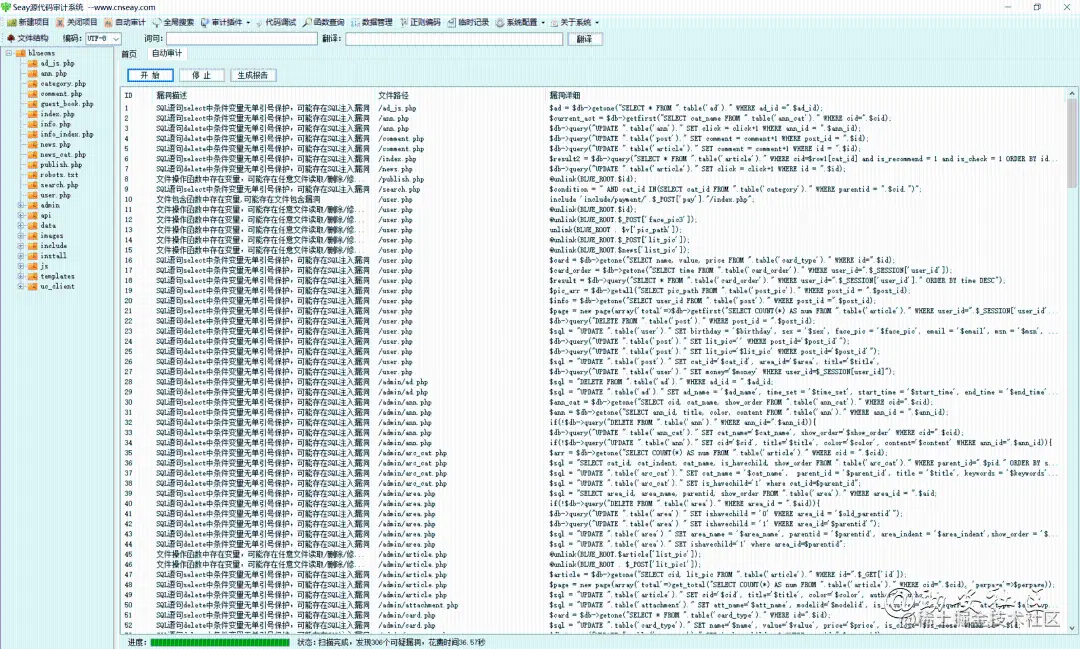Open the 编码 UTF-8 encoding dropdown
The image size is (1080, 649).
(103, 39)
